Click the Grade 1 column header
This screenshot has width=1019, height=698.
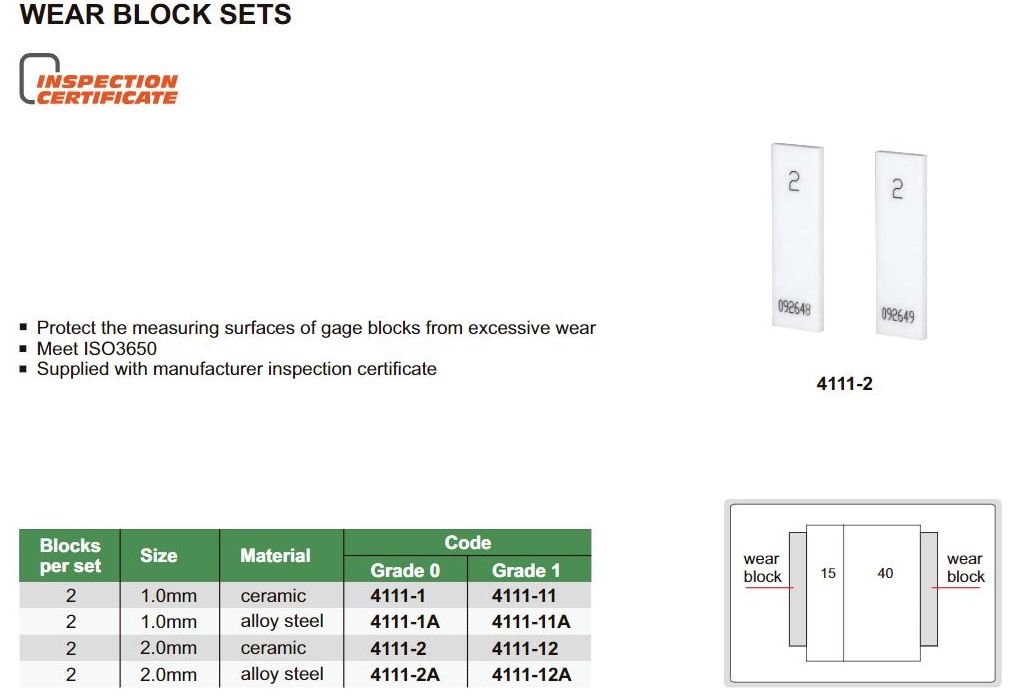[526, 570]
